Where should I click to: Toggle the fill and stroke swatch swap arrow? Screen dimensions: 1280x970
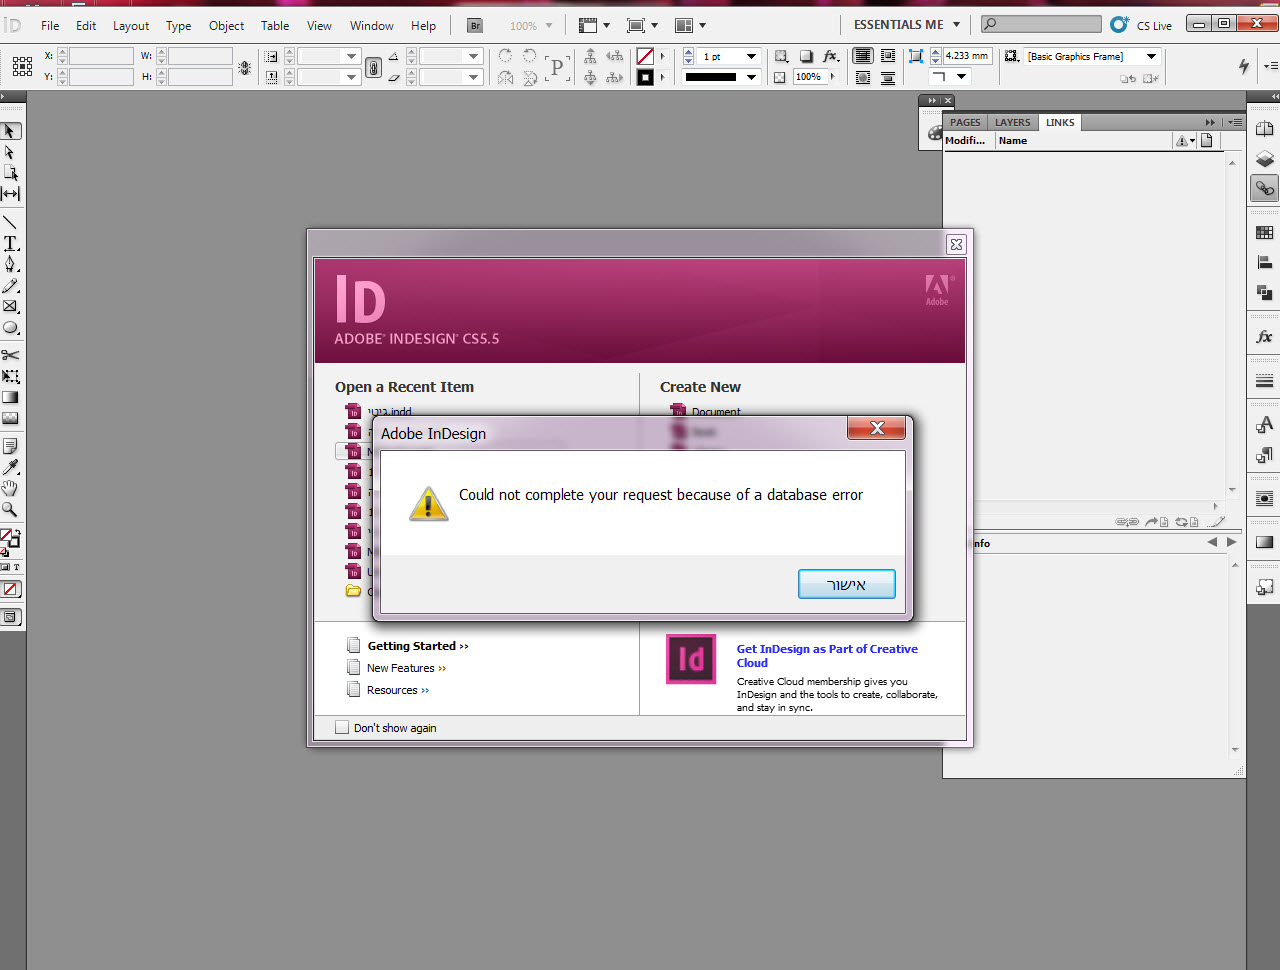pyautogui.click(x=16, y=533)
